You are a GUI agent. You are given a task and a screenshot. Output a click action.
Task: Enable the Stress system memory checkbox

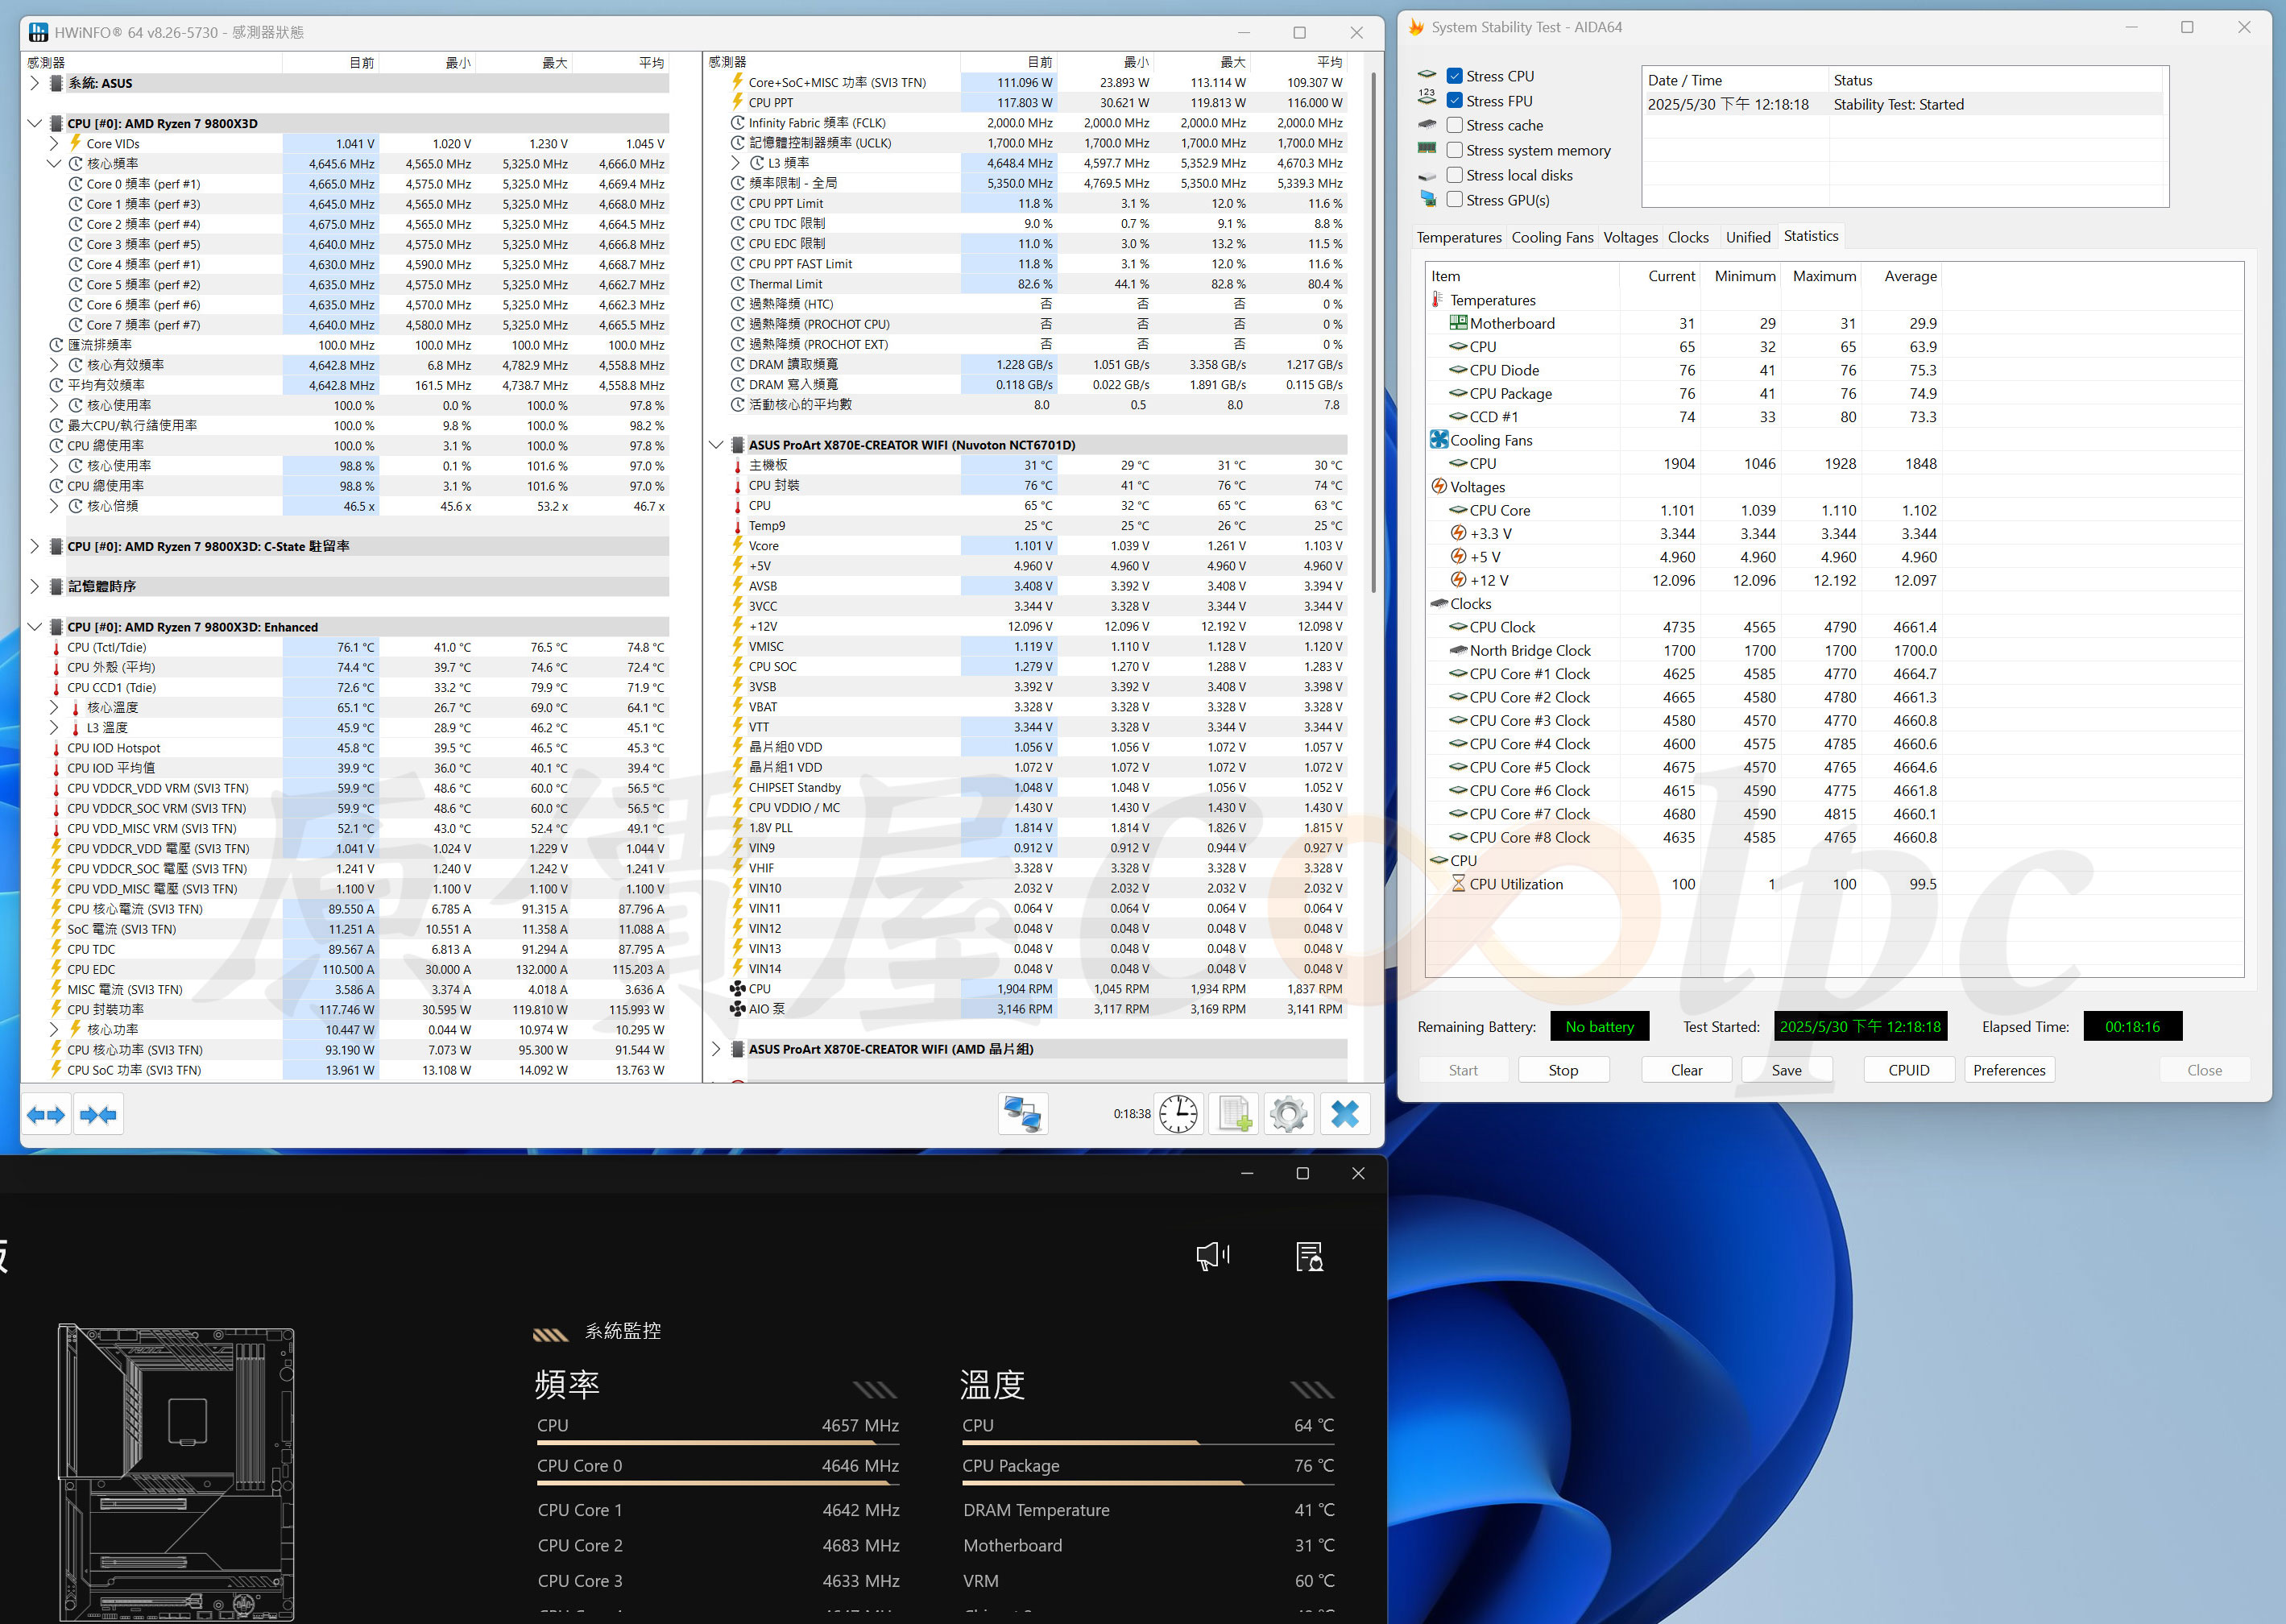point(1455,150)
